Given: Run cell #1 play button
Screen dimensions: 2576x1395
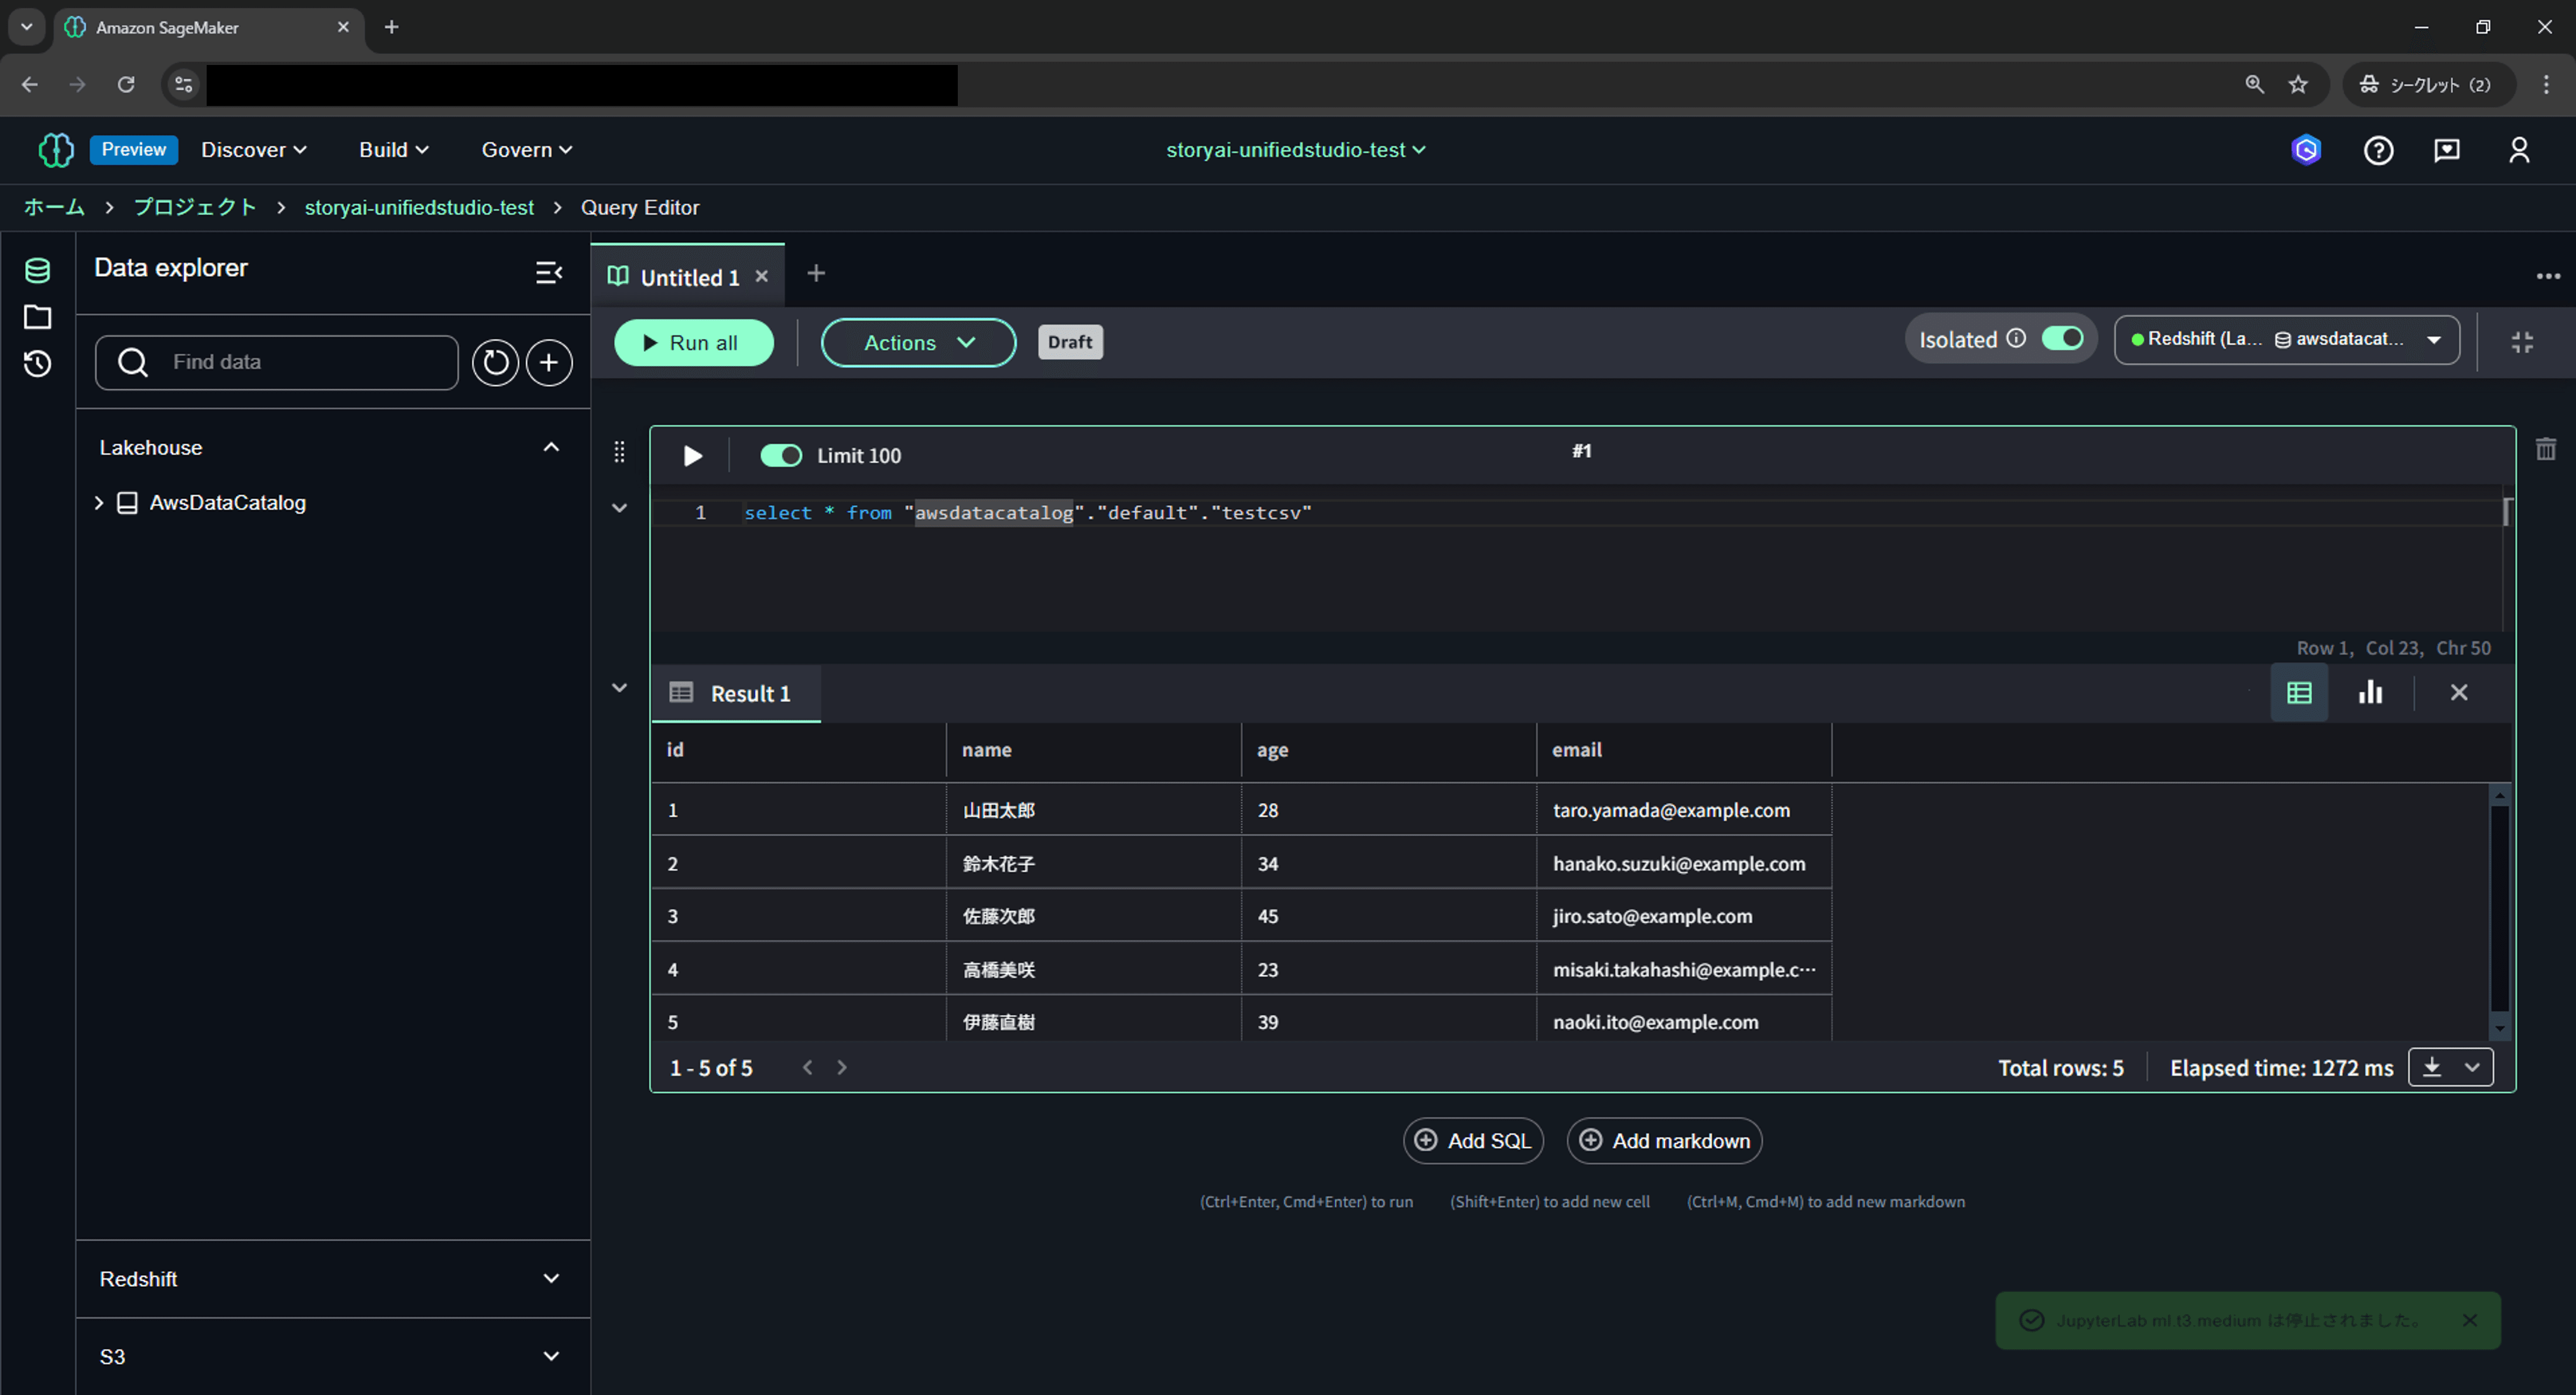Looking at the screenshot, I should [692, 456].
